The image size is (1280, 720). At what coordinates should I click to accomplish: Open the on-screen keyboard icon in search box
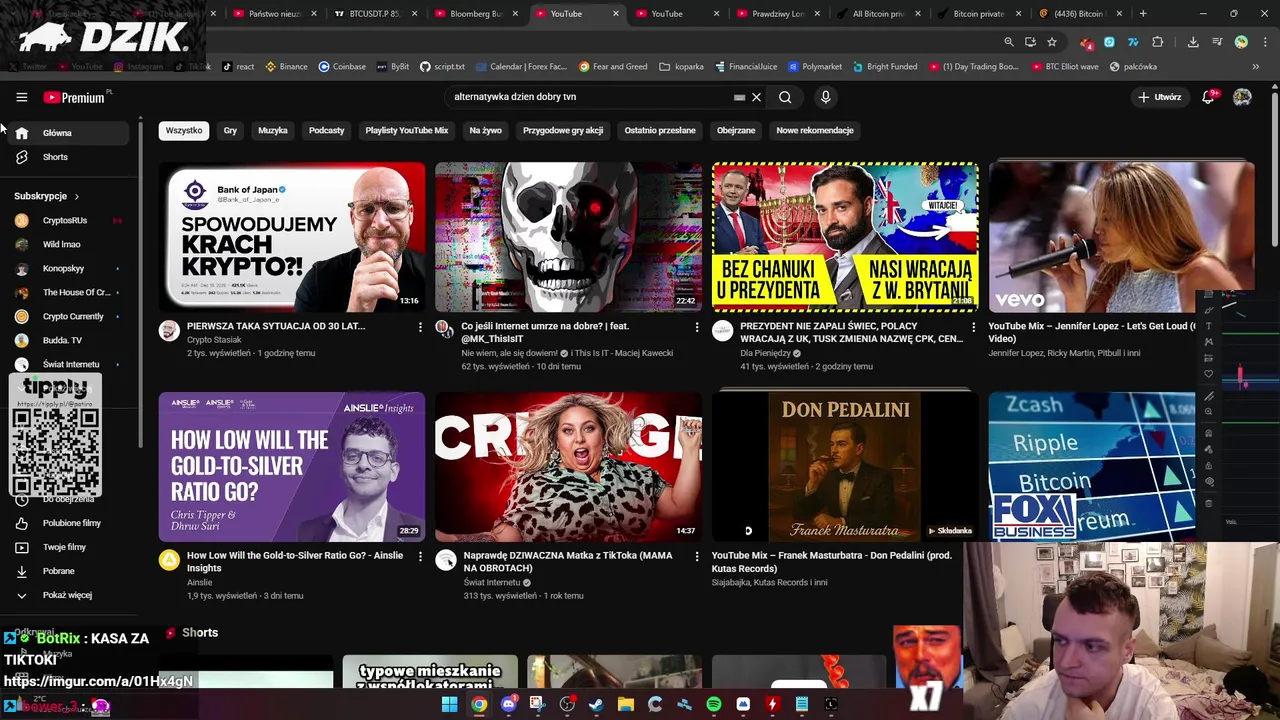739,97
